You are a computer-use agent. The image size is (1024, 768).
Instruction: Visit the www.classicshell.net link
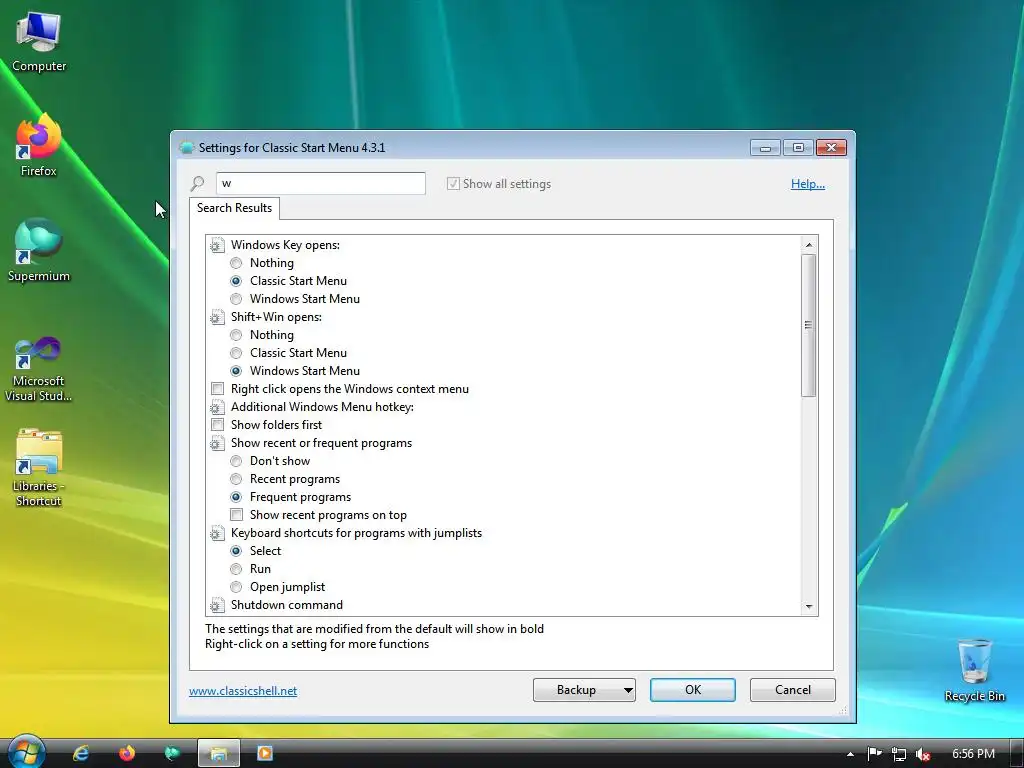click(x=243, y=690)
